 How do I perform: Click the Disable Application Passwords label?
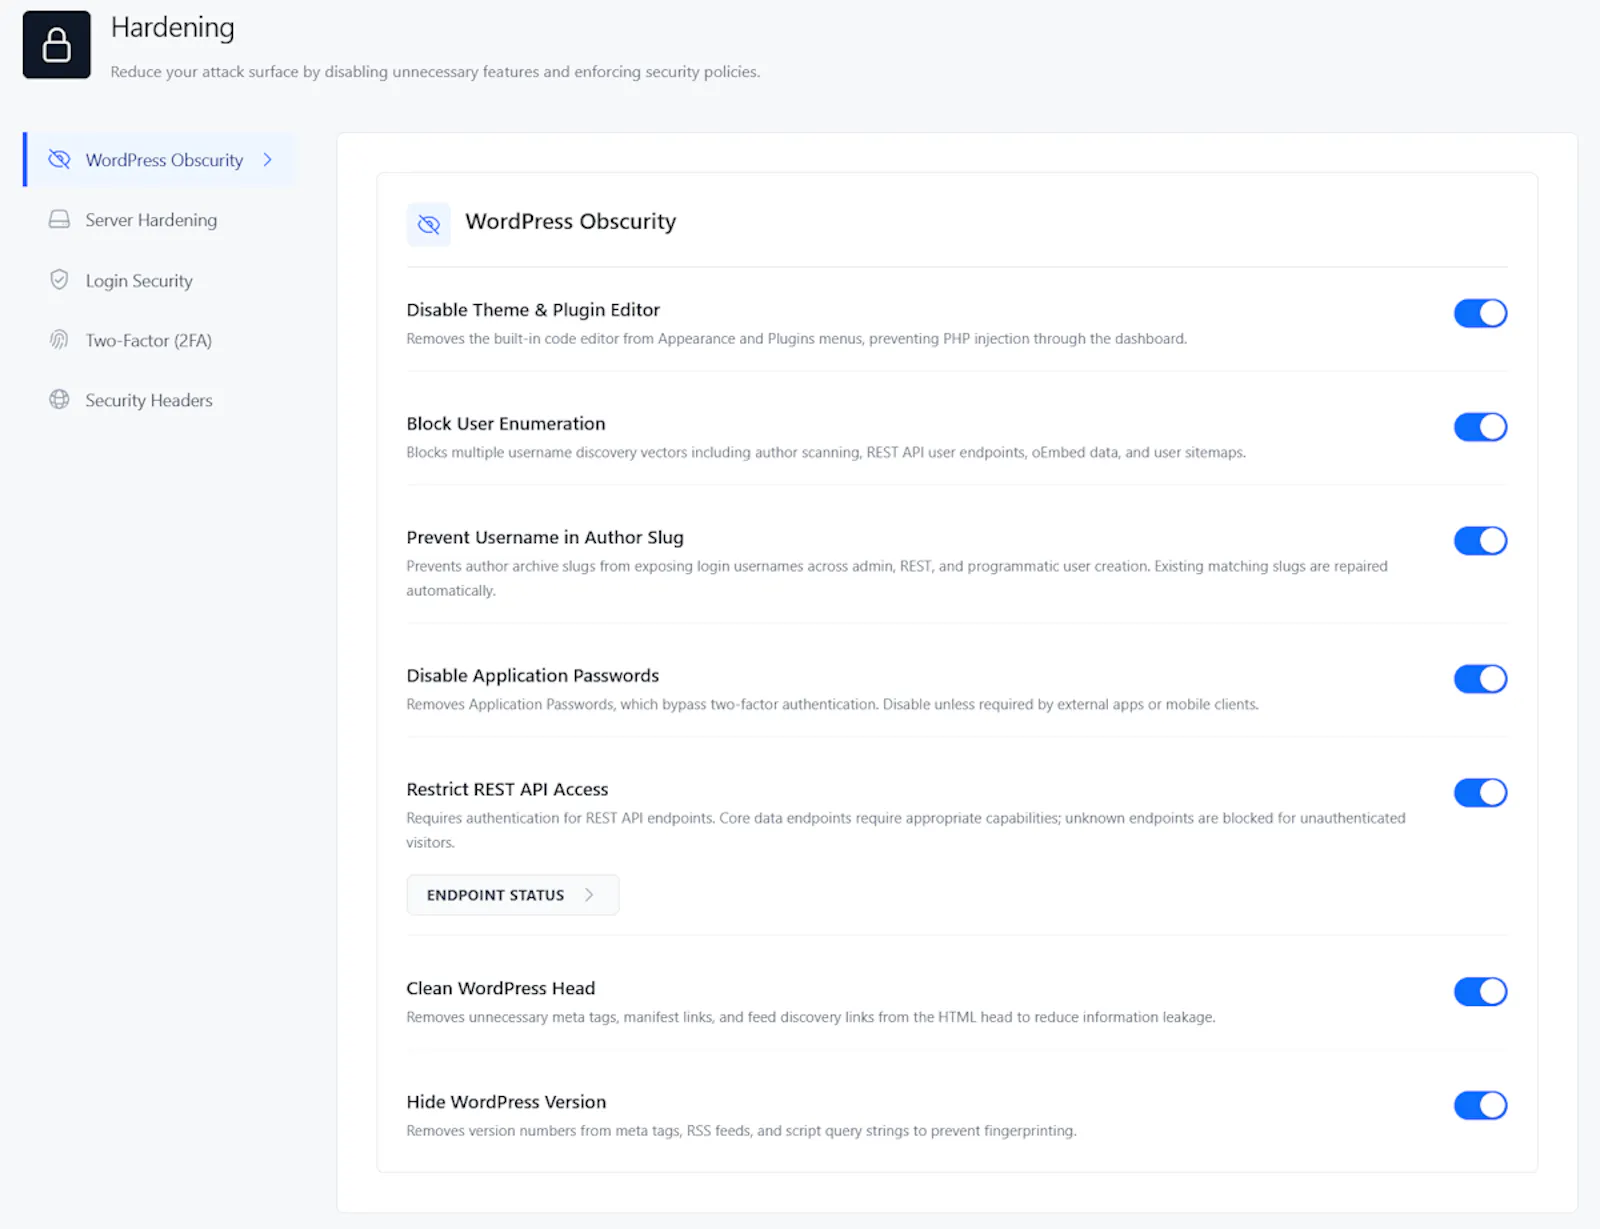(x=533, y=676)
